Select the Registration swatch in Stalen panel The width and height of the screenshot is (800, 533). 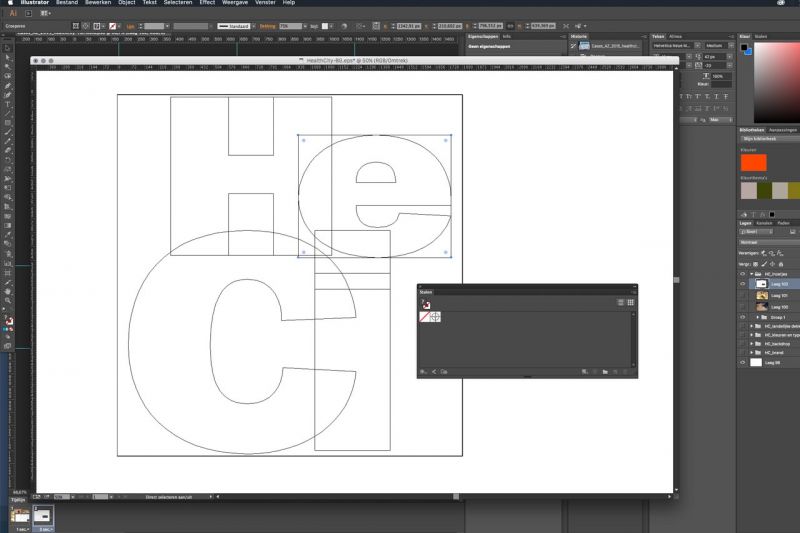[x=436, y=317]
